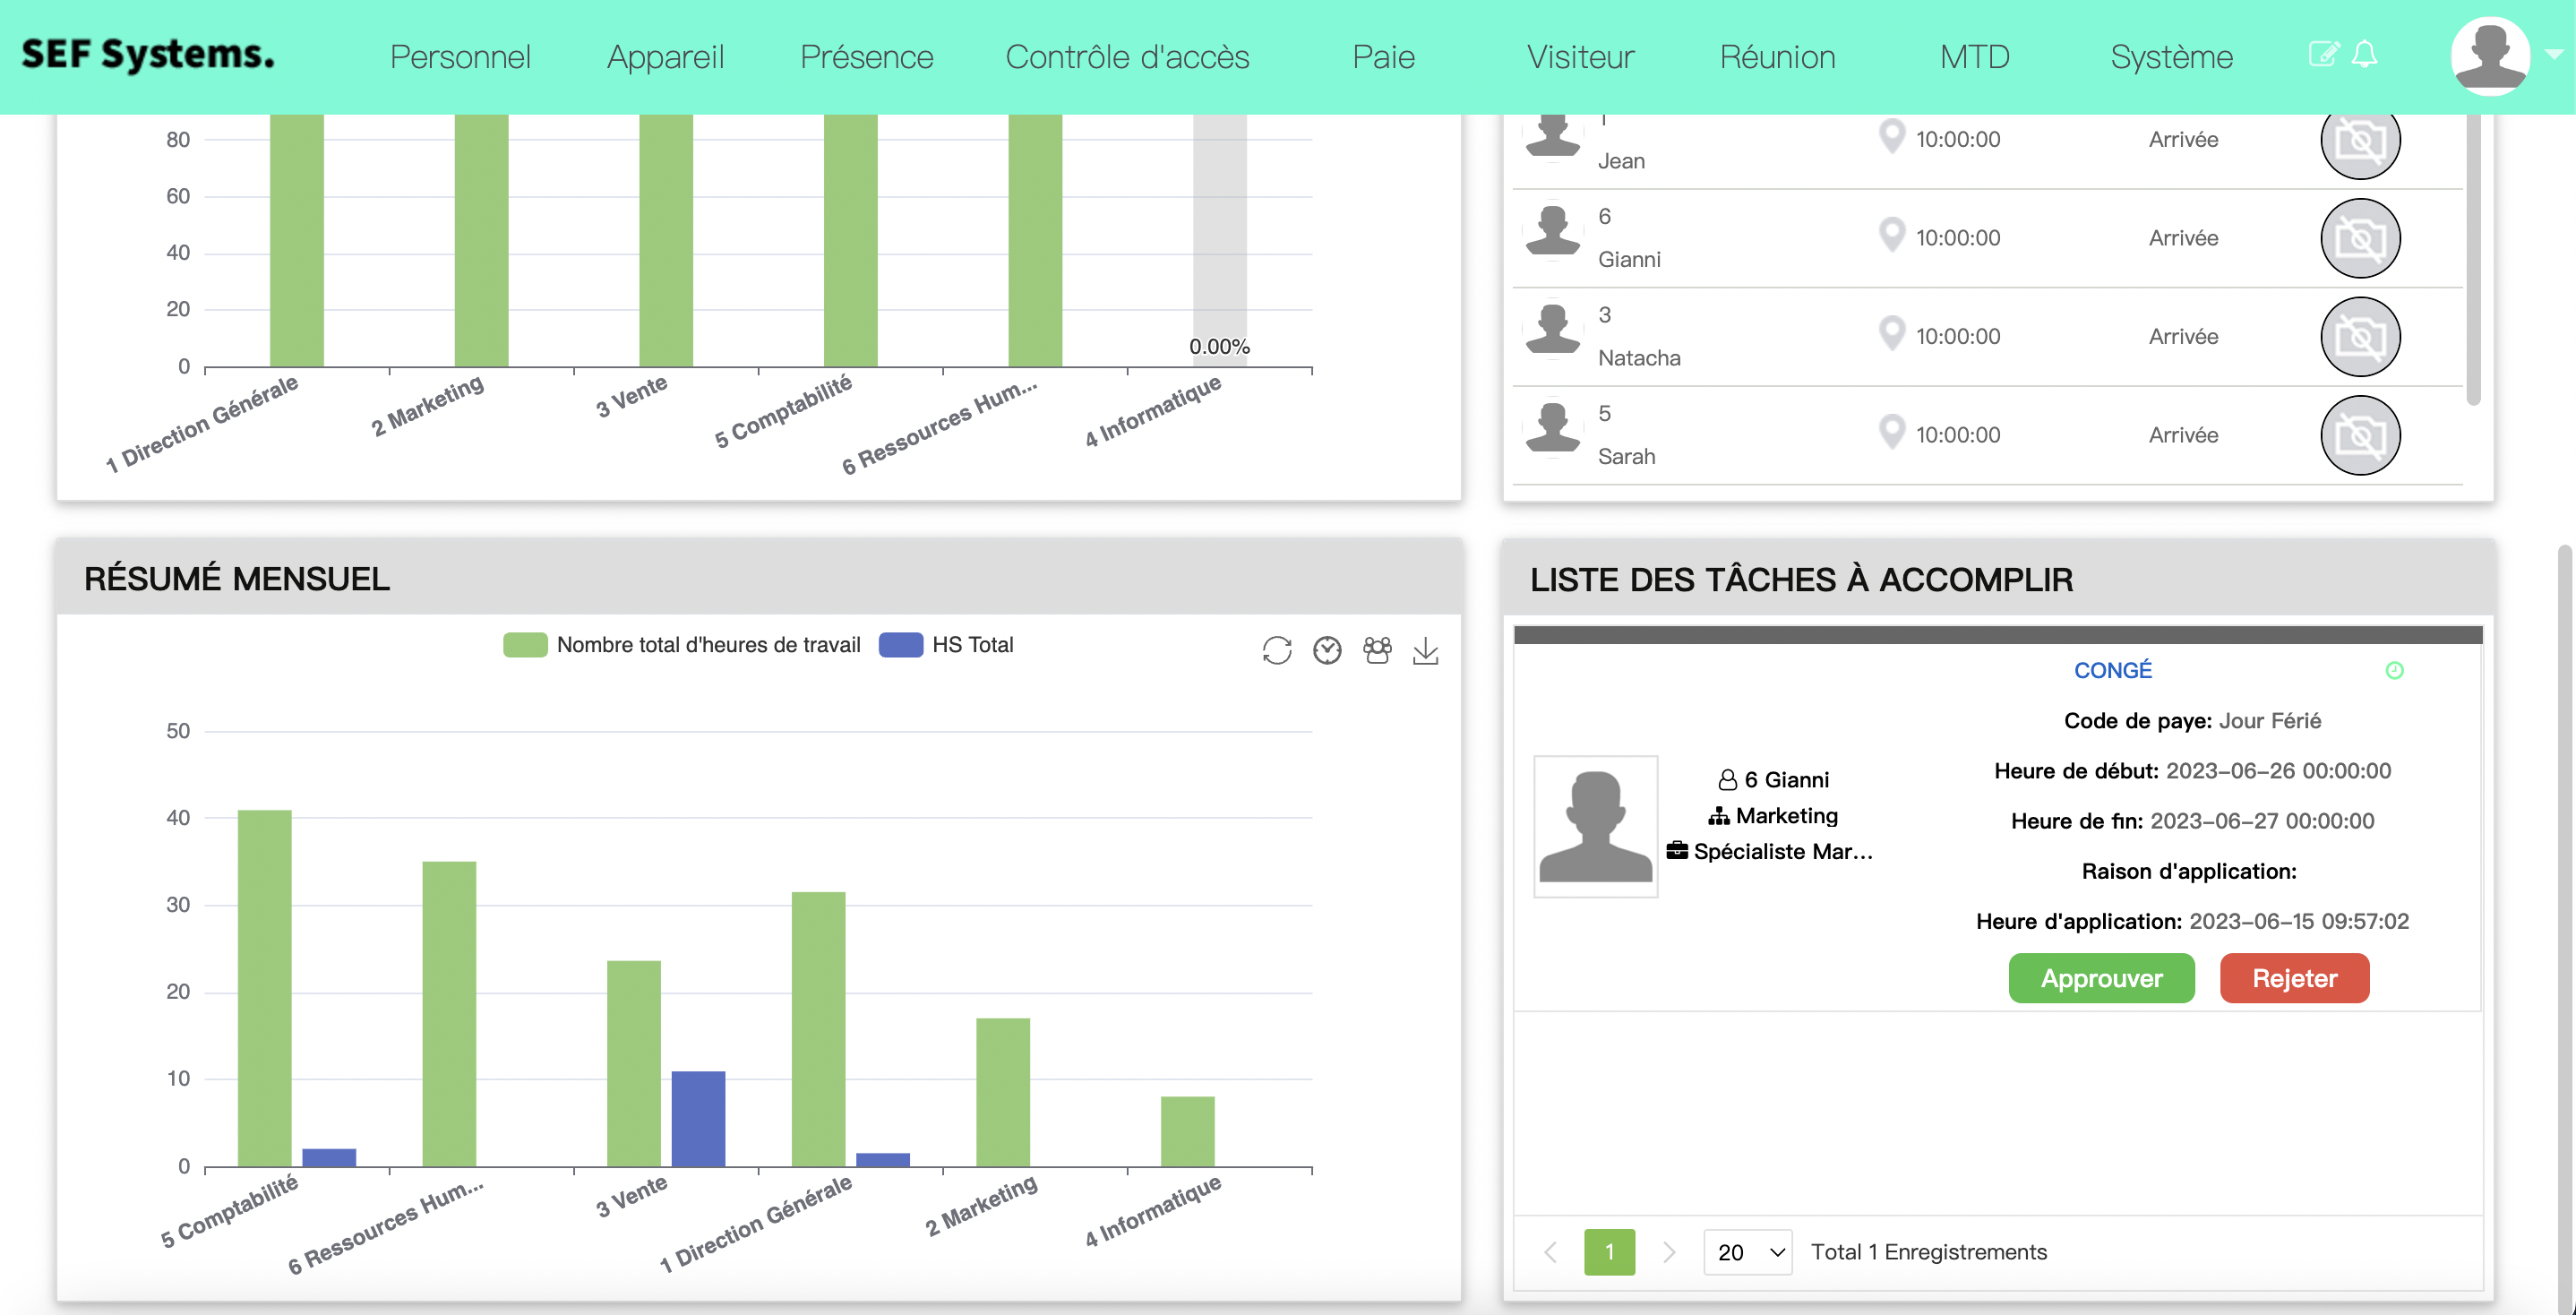Toggle the HS Total series in the legend
The height and width of the screenshot is (1315, 2576).
(x=946, y=644)
